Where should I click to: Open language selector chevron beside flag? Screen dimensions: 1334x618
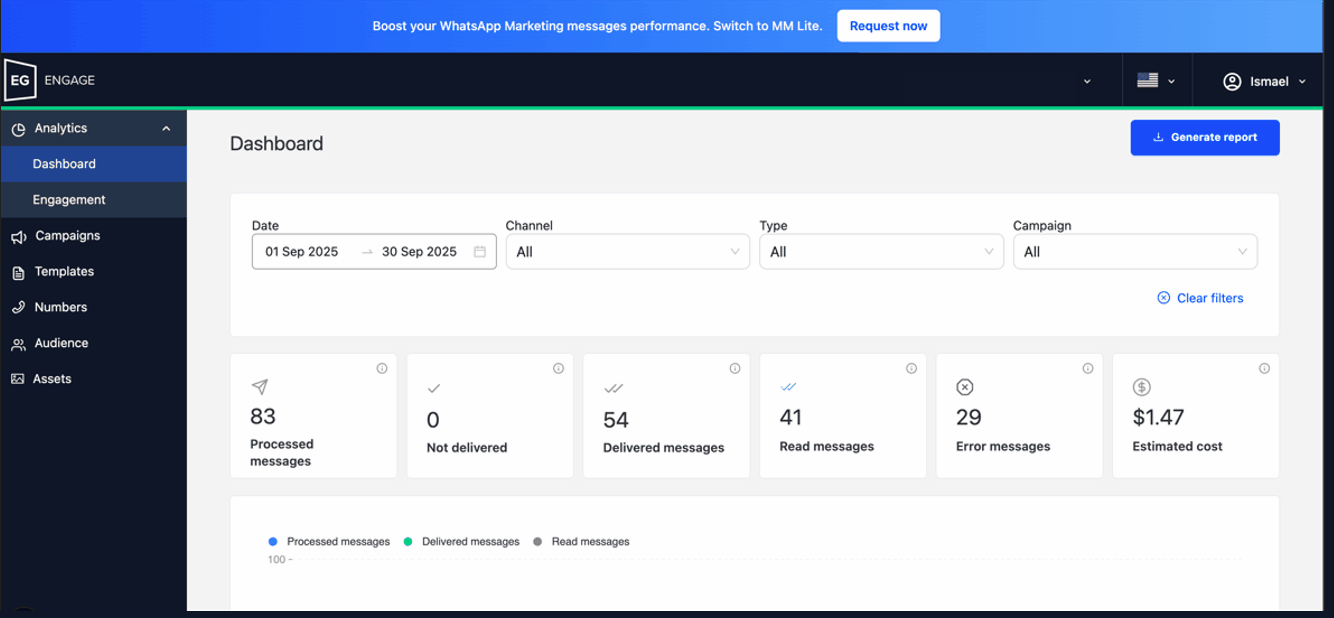click(1171, 82)
